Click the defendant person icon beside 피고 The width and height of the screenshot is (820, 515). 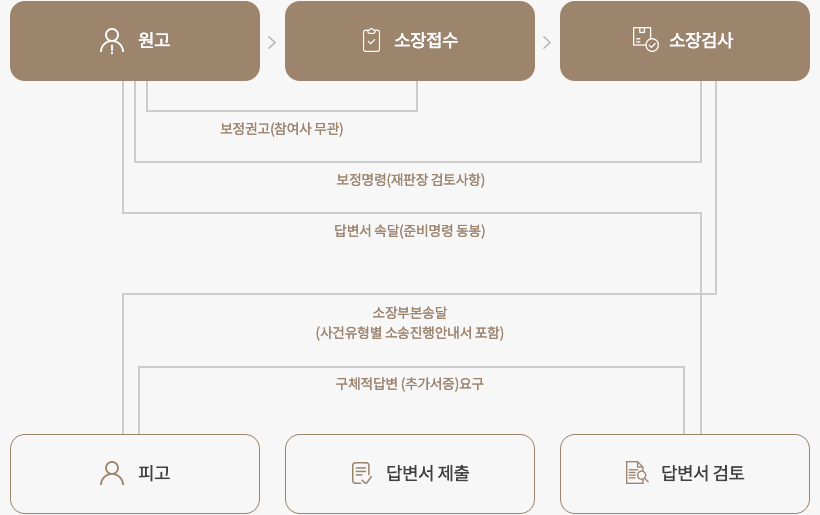[x=112, y=473]
